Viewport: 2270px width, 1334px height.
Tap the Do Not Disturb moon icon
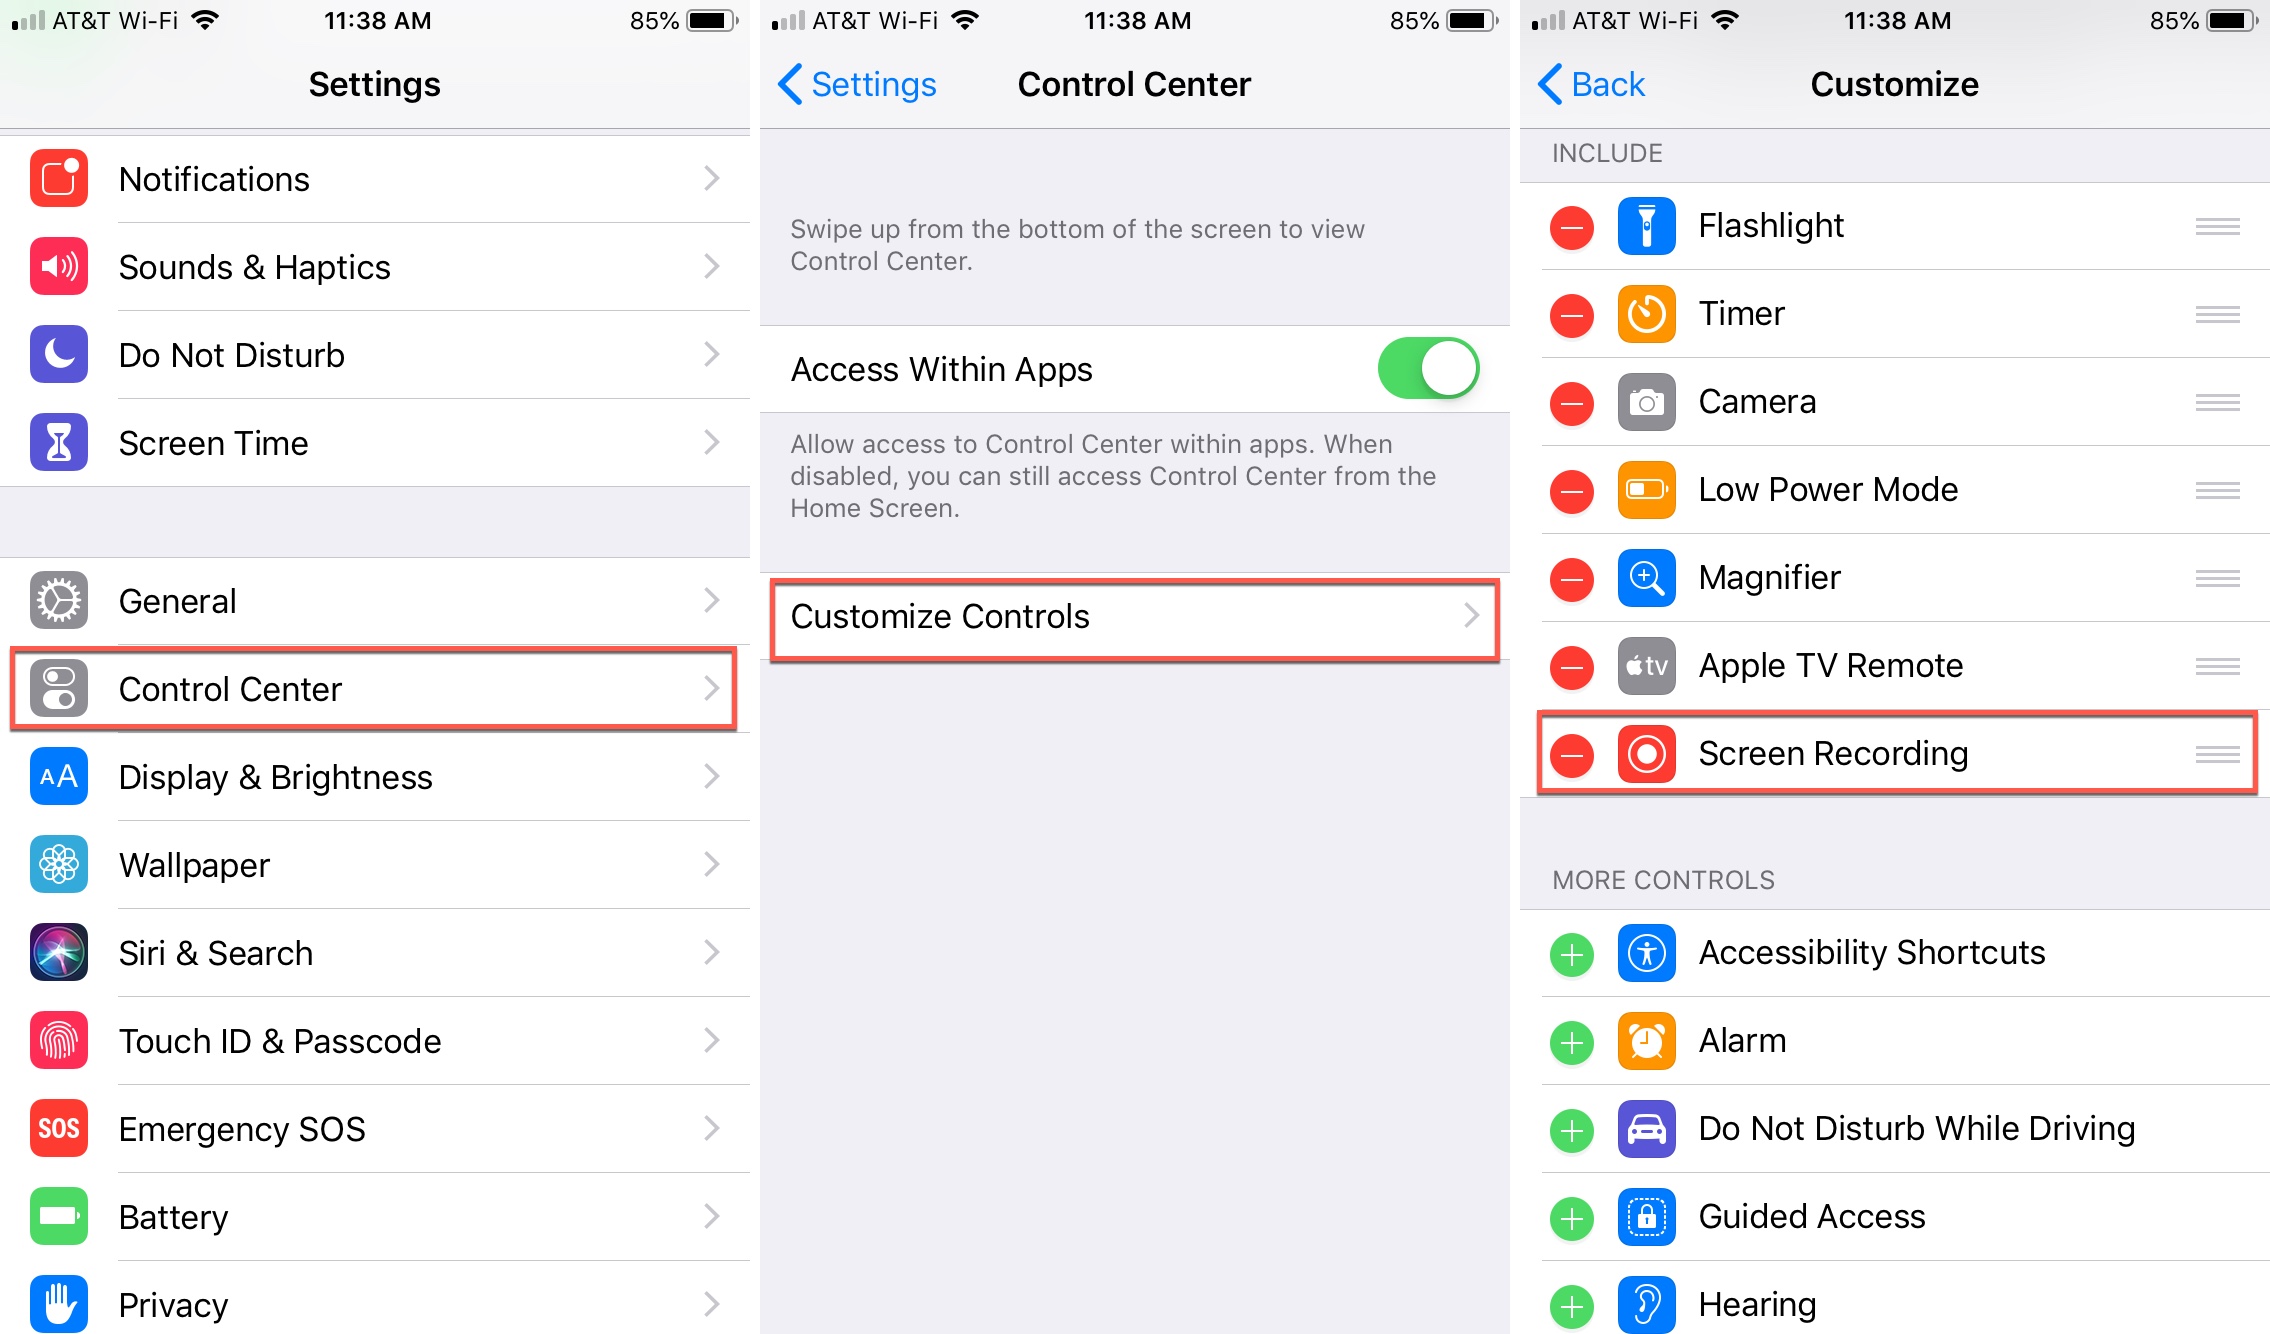tap(57, 354)
